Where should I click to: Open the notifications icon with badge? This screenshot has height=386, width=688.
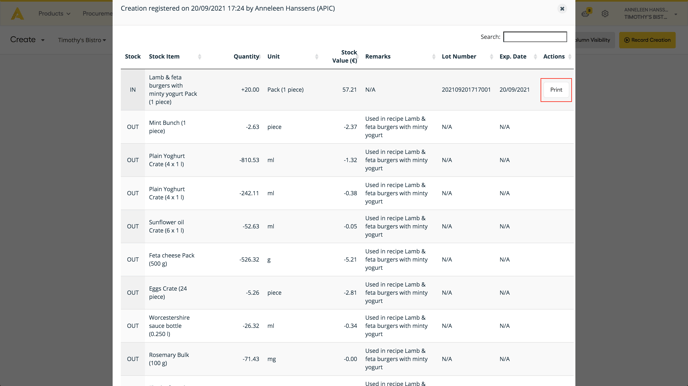pos(586,13)
